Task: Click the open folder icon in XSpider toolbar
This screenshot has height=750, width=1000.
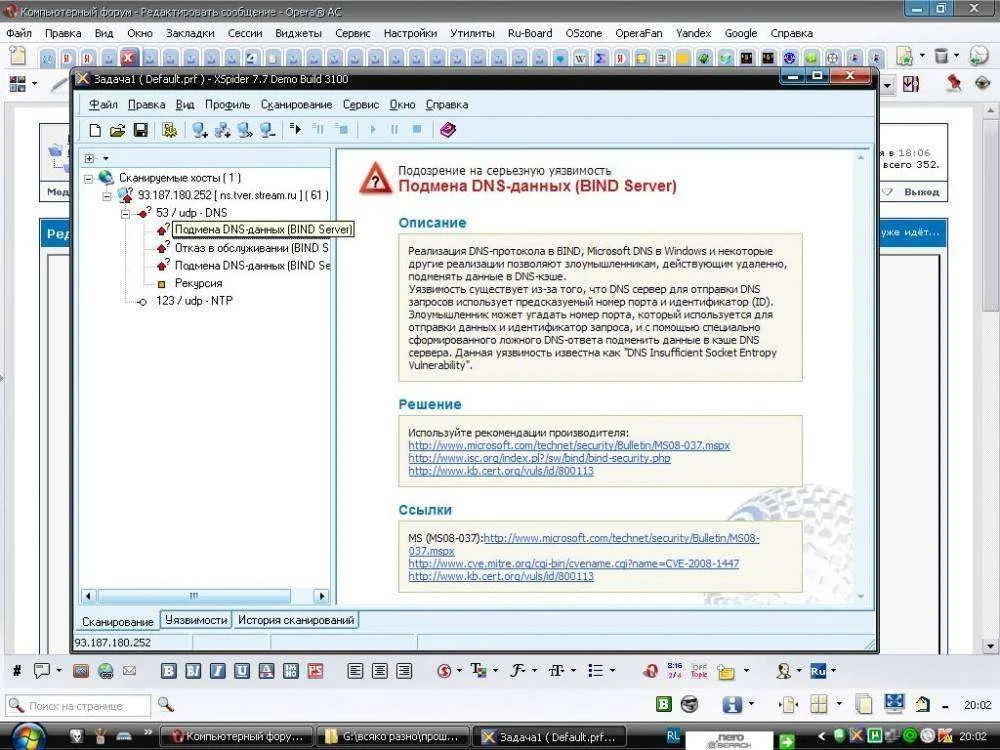Action: 117,130
